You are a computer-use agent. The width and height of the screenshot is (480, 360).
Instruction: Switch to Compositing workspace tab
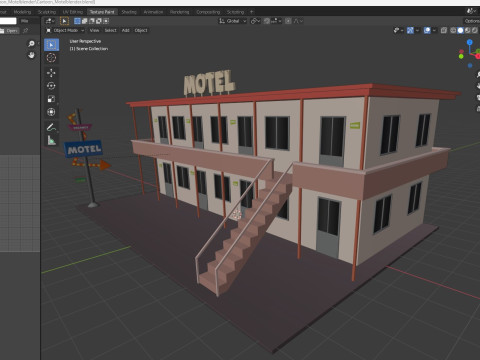click(x=208, y=12)
